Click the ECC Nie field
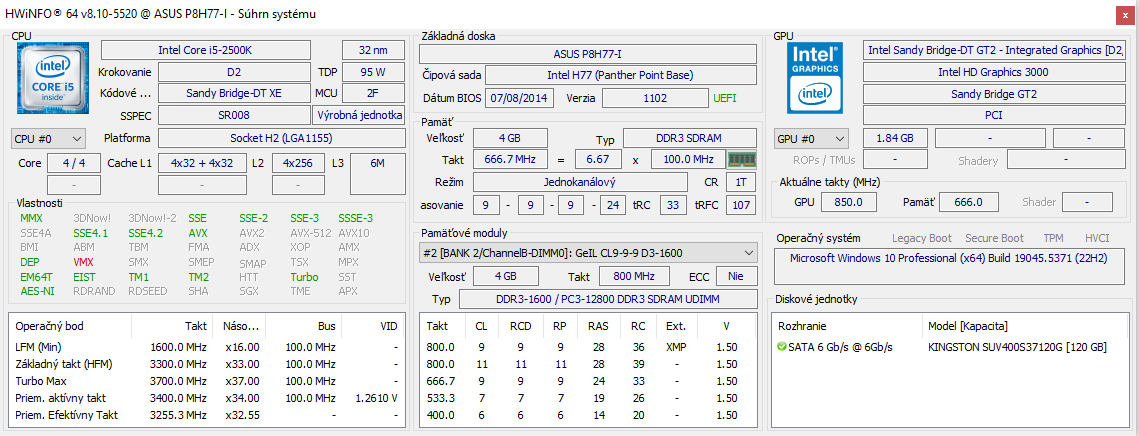This screenshot has height=436, width=1139. pyautogui.click(x=737, y=276)
